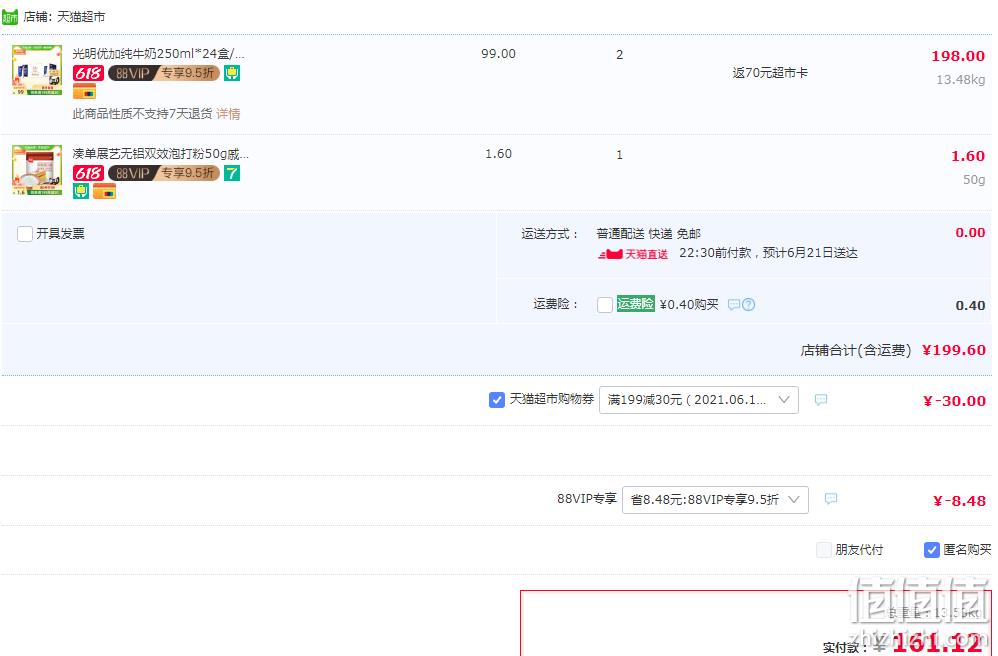This screenshot has width=998, height=656.
Task: Click the 运送方式 label
Action: click(x=550, y=234)
